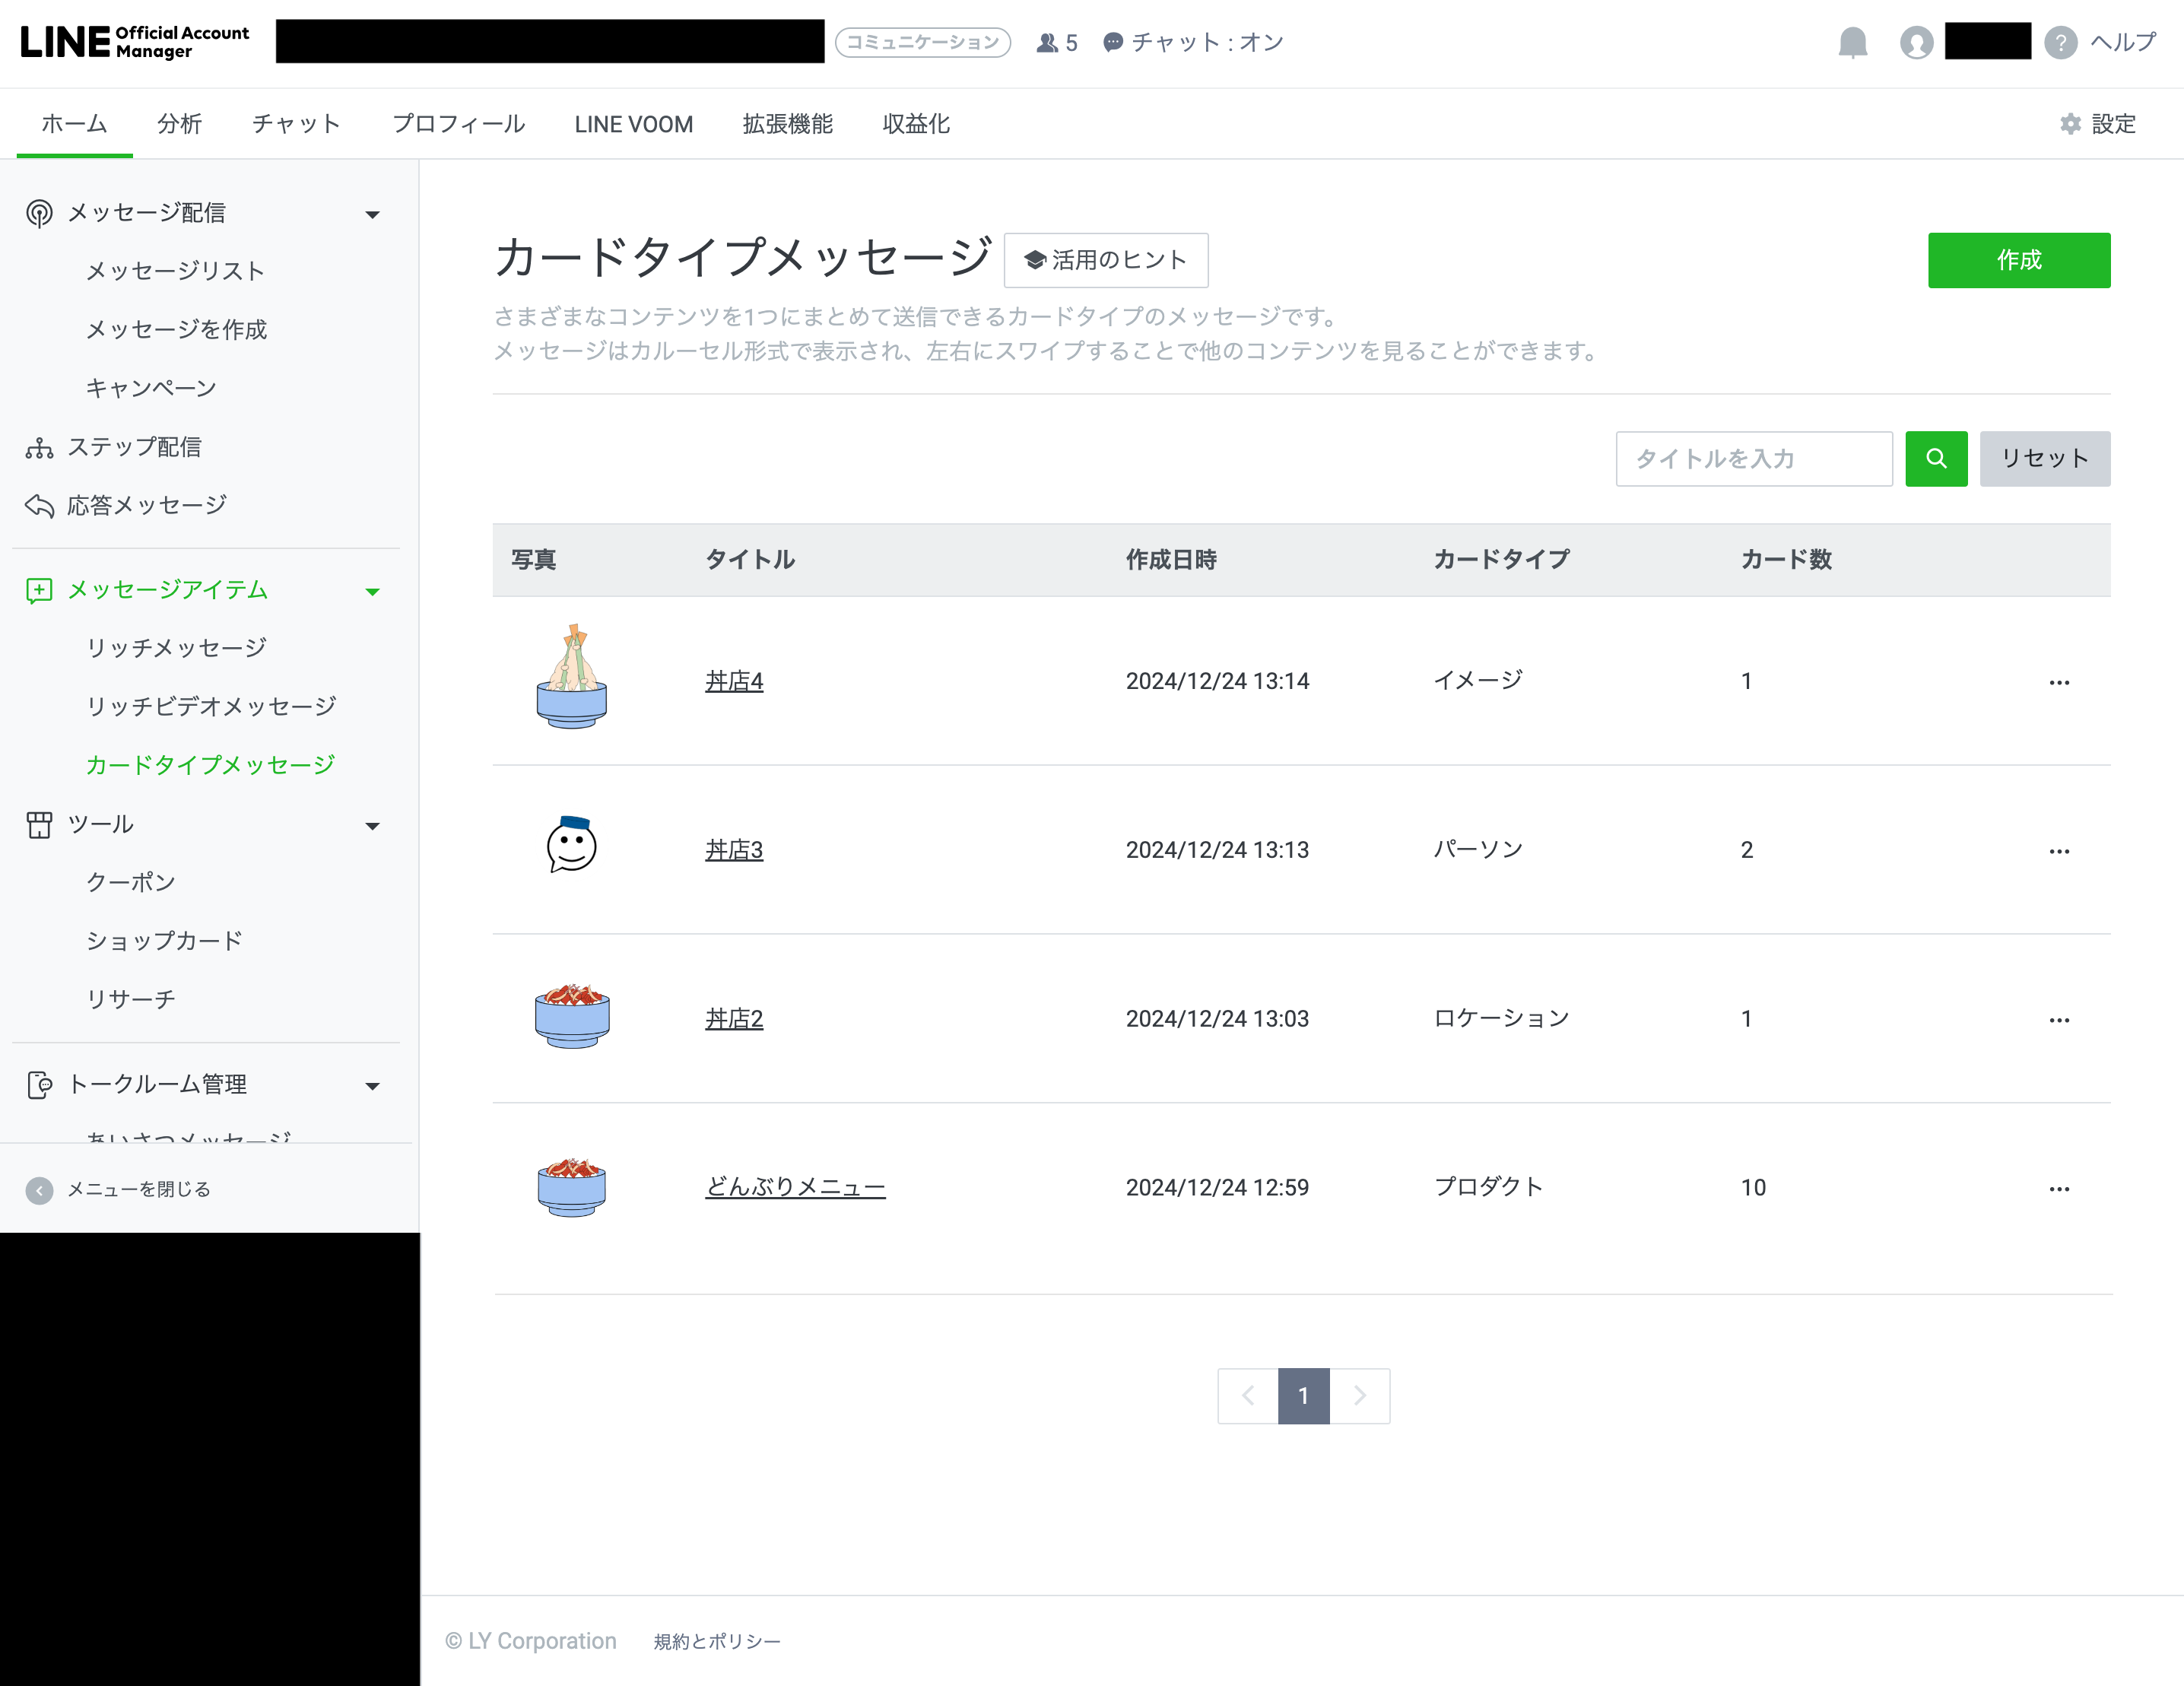Collapse the メッセージアイテム section arrow
Image resolution: width=2184 pixels, height=1686 pixels.
373,591
